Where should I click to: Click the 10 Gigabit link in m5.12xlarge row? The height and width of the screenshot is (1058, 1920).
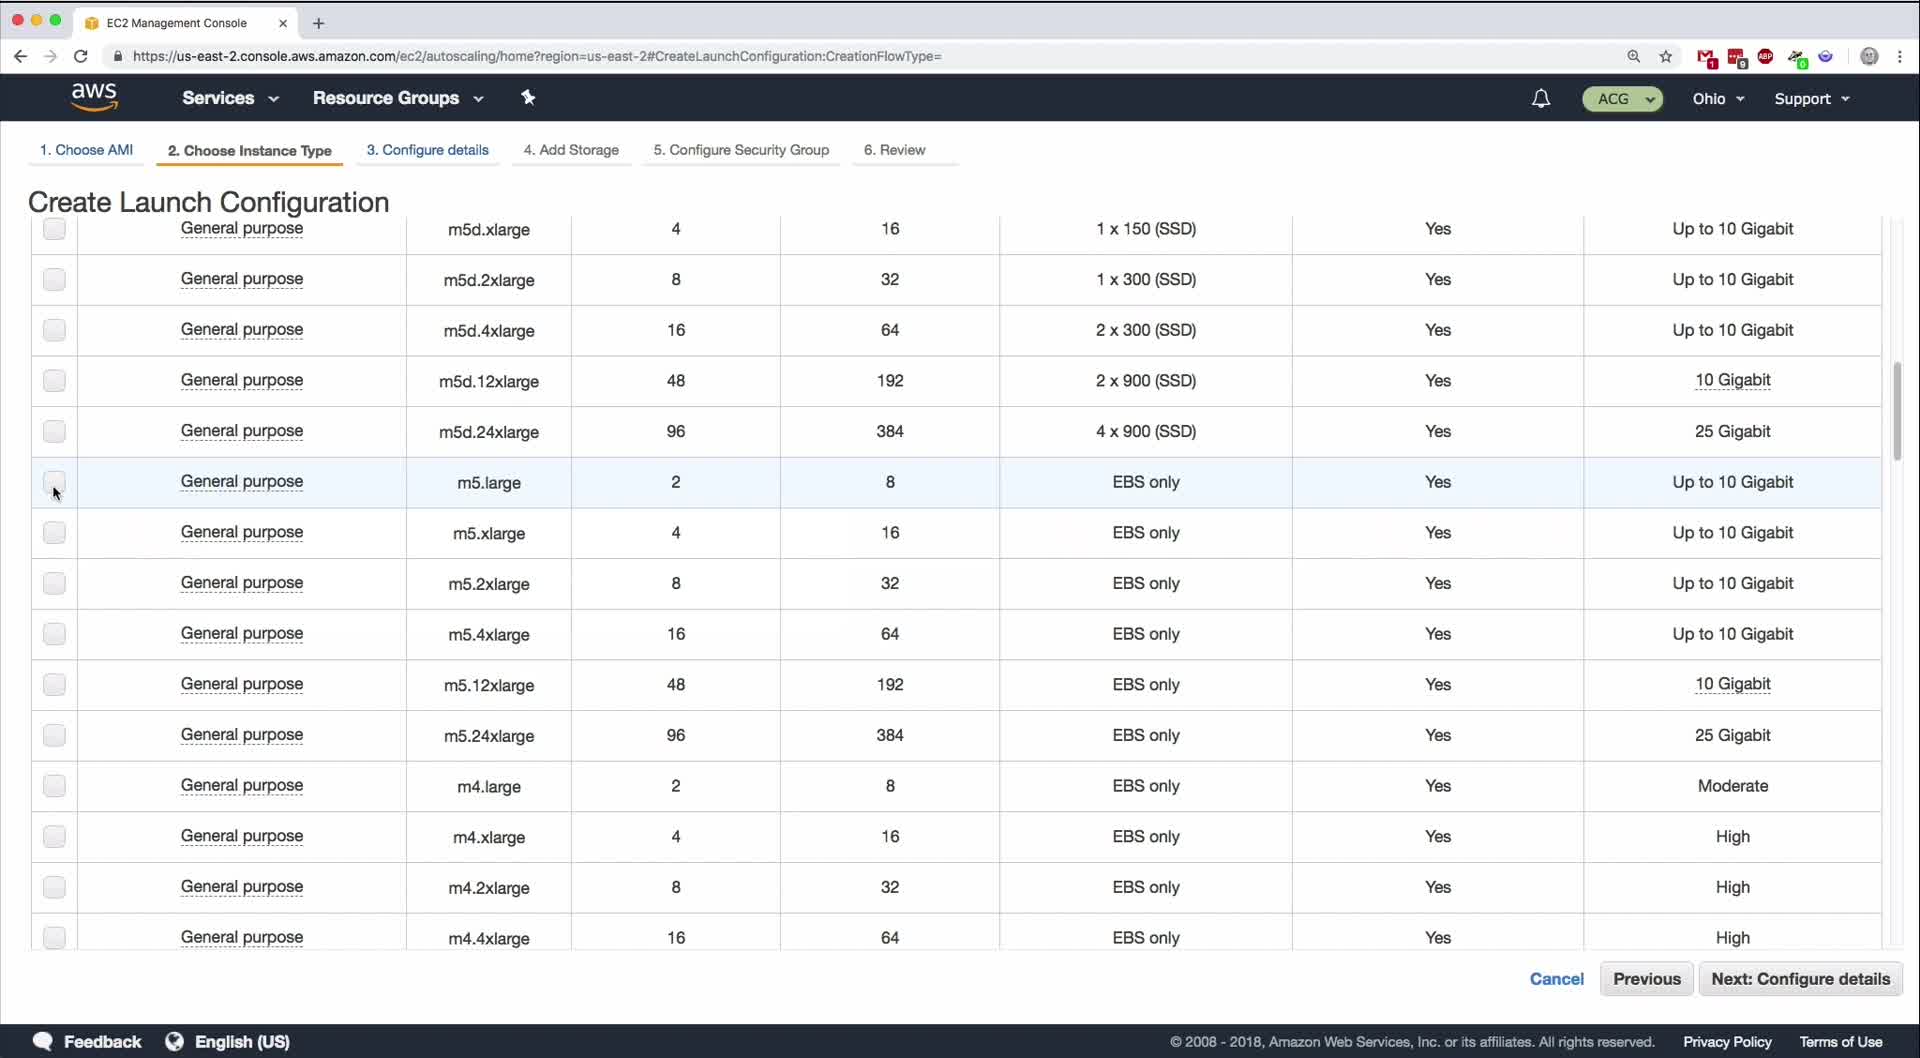click(x=1732, y=684)
